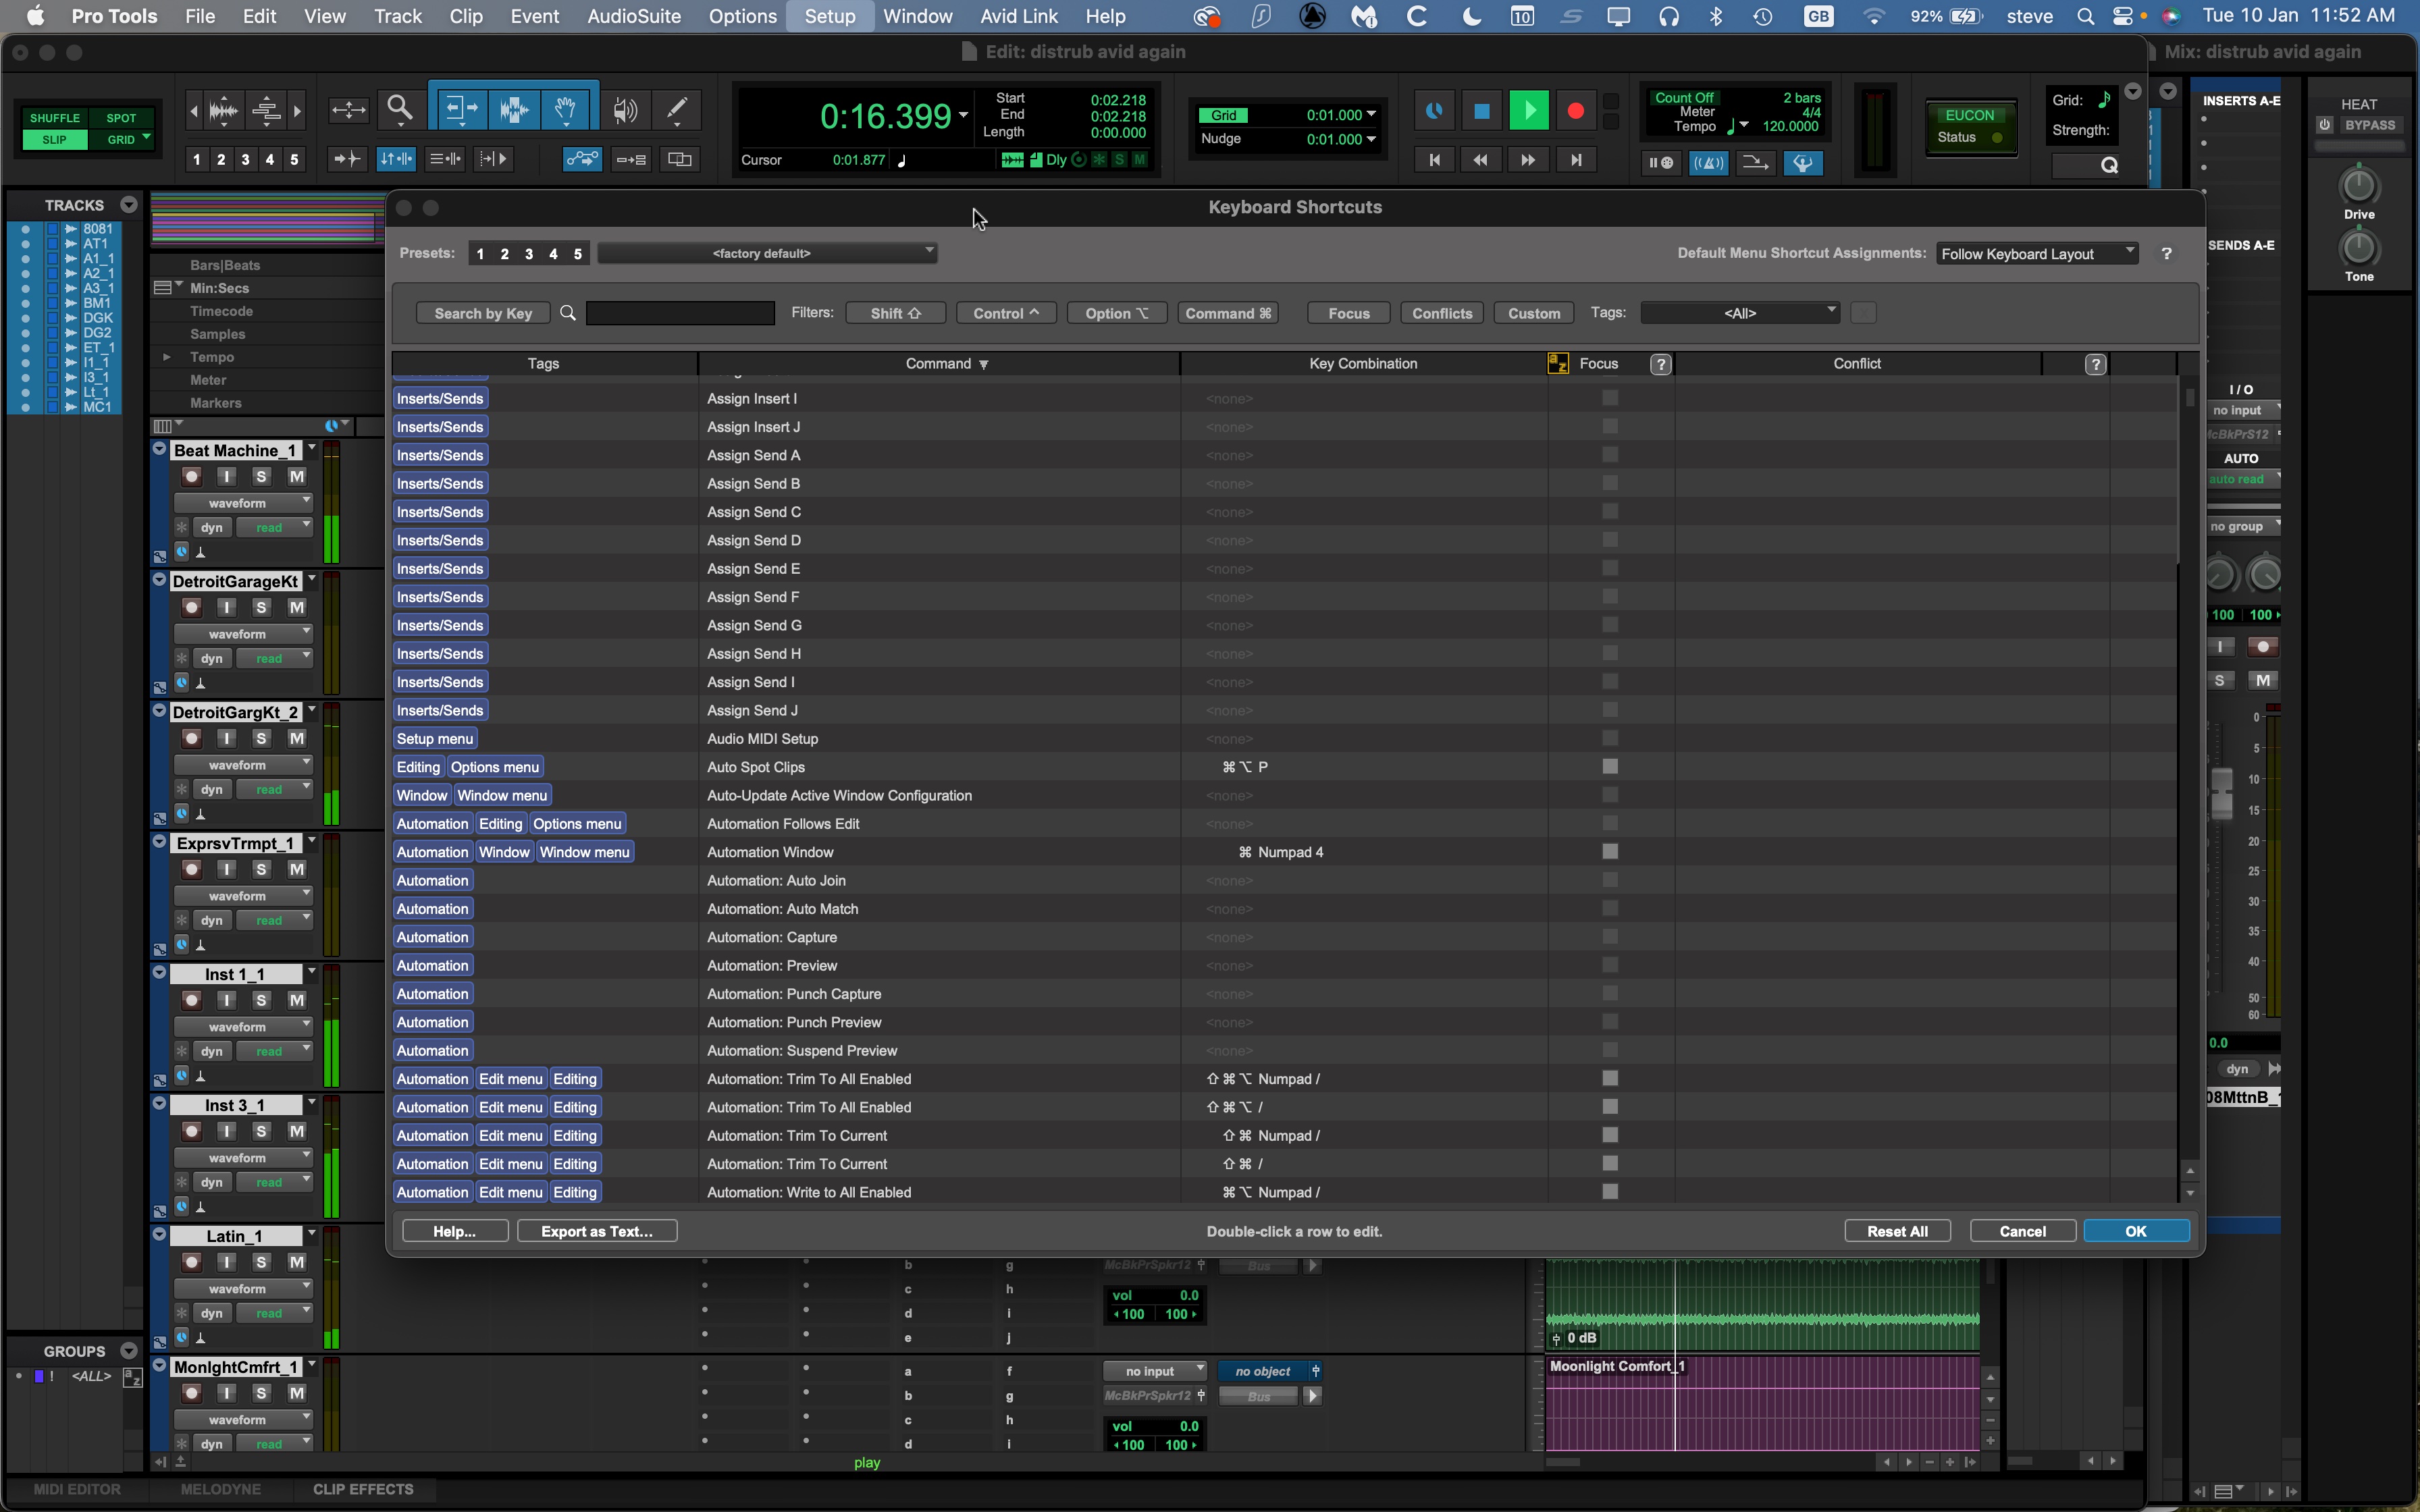Open Spotlight search in the menu bar
This screenshot has width=2420, height=1512.
point(2086,16)
